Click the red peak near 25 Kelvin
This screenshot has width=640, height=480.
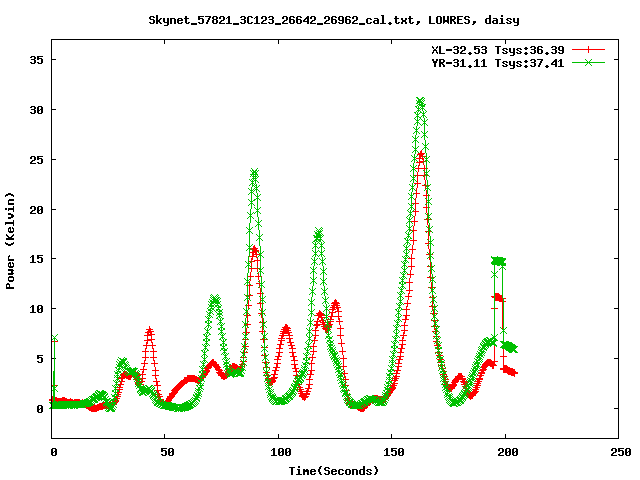click(x=421, y=155)
